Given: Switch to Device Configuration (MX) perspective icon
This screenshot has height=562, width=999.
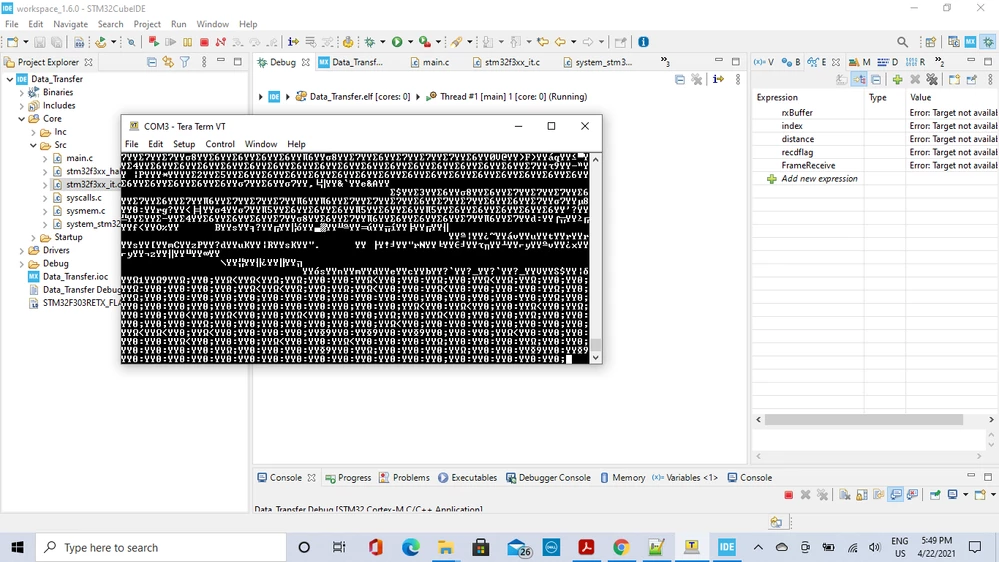Looking at the screenshot, I should coord(970,42).
